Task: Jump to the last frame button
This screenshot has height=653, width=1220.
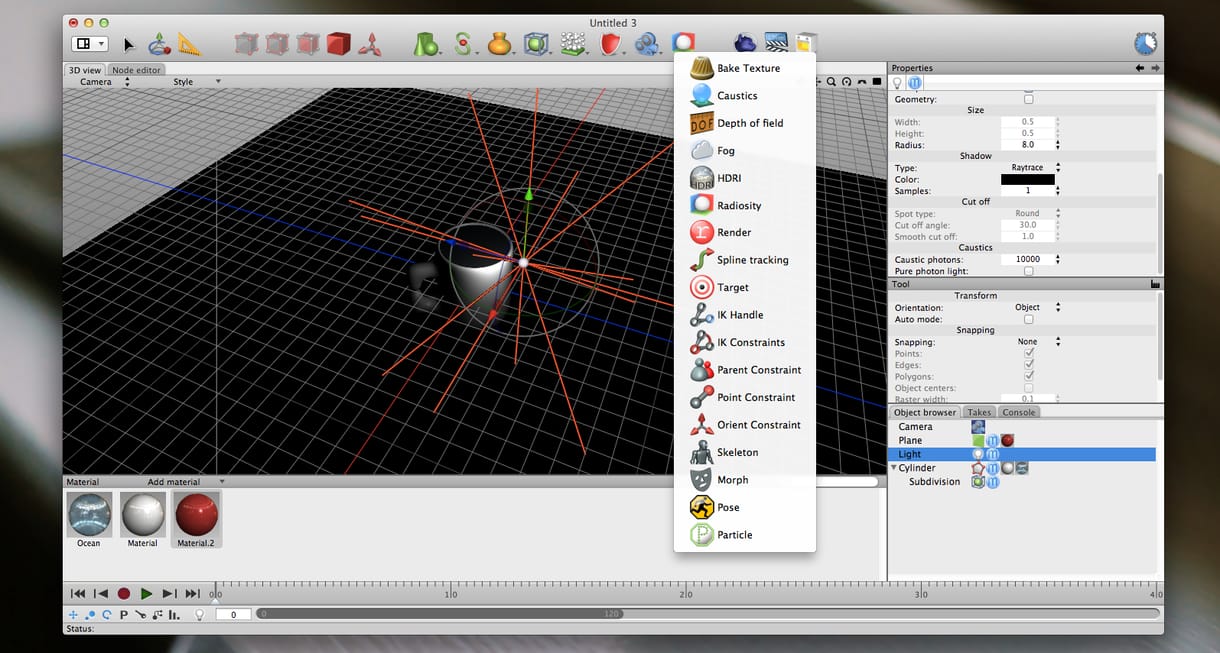Action: pos(193,594)
